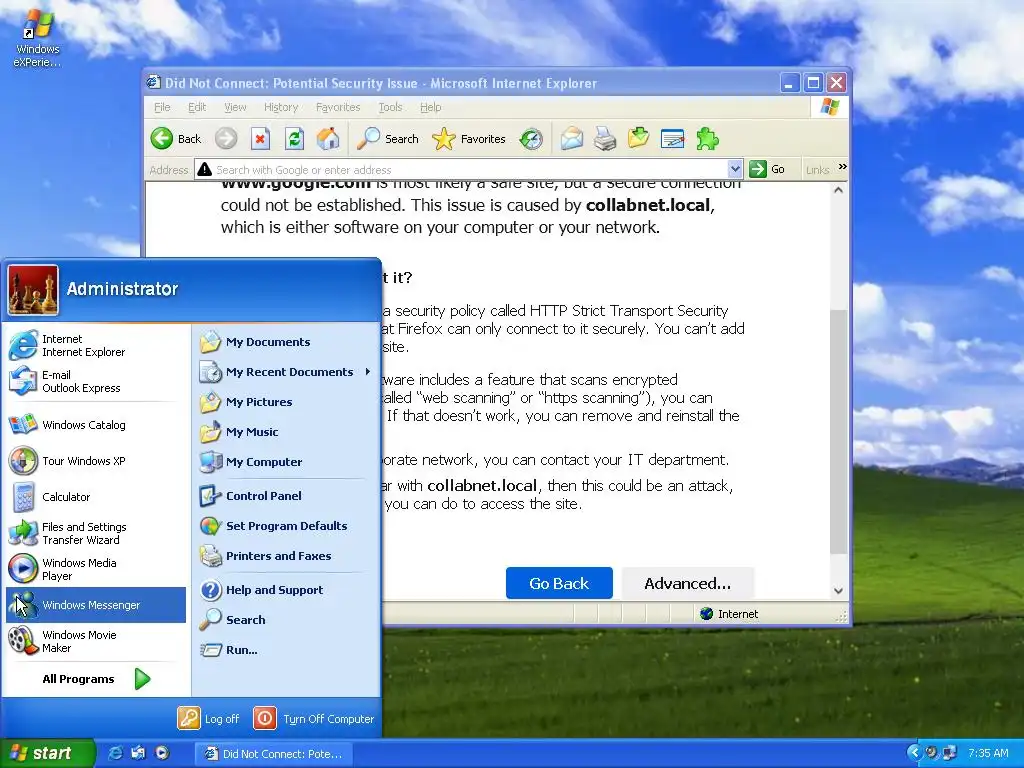The width and height of the screenshot is (1024, 768).
Task: Click the Mail envelope toolbar icon
Action: coord(571,138)
